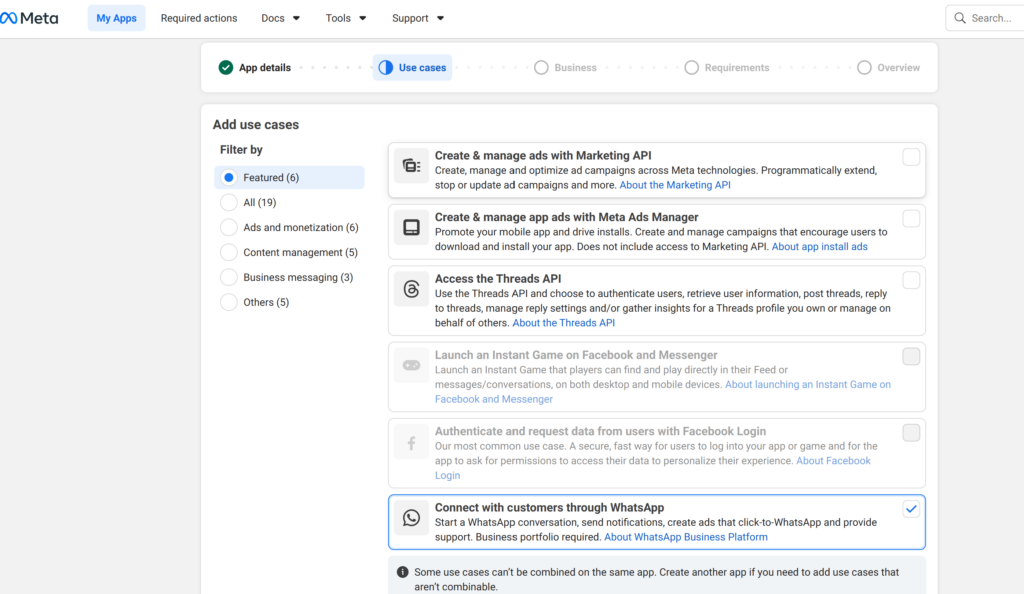Click the Instant Game controller icon
The height and width of the screenshot is (594, 1024).
click(x=411, y=365)
